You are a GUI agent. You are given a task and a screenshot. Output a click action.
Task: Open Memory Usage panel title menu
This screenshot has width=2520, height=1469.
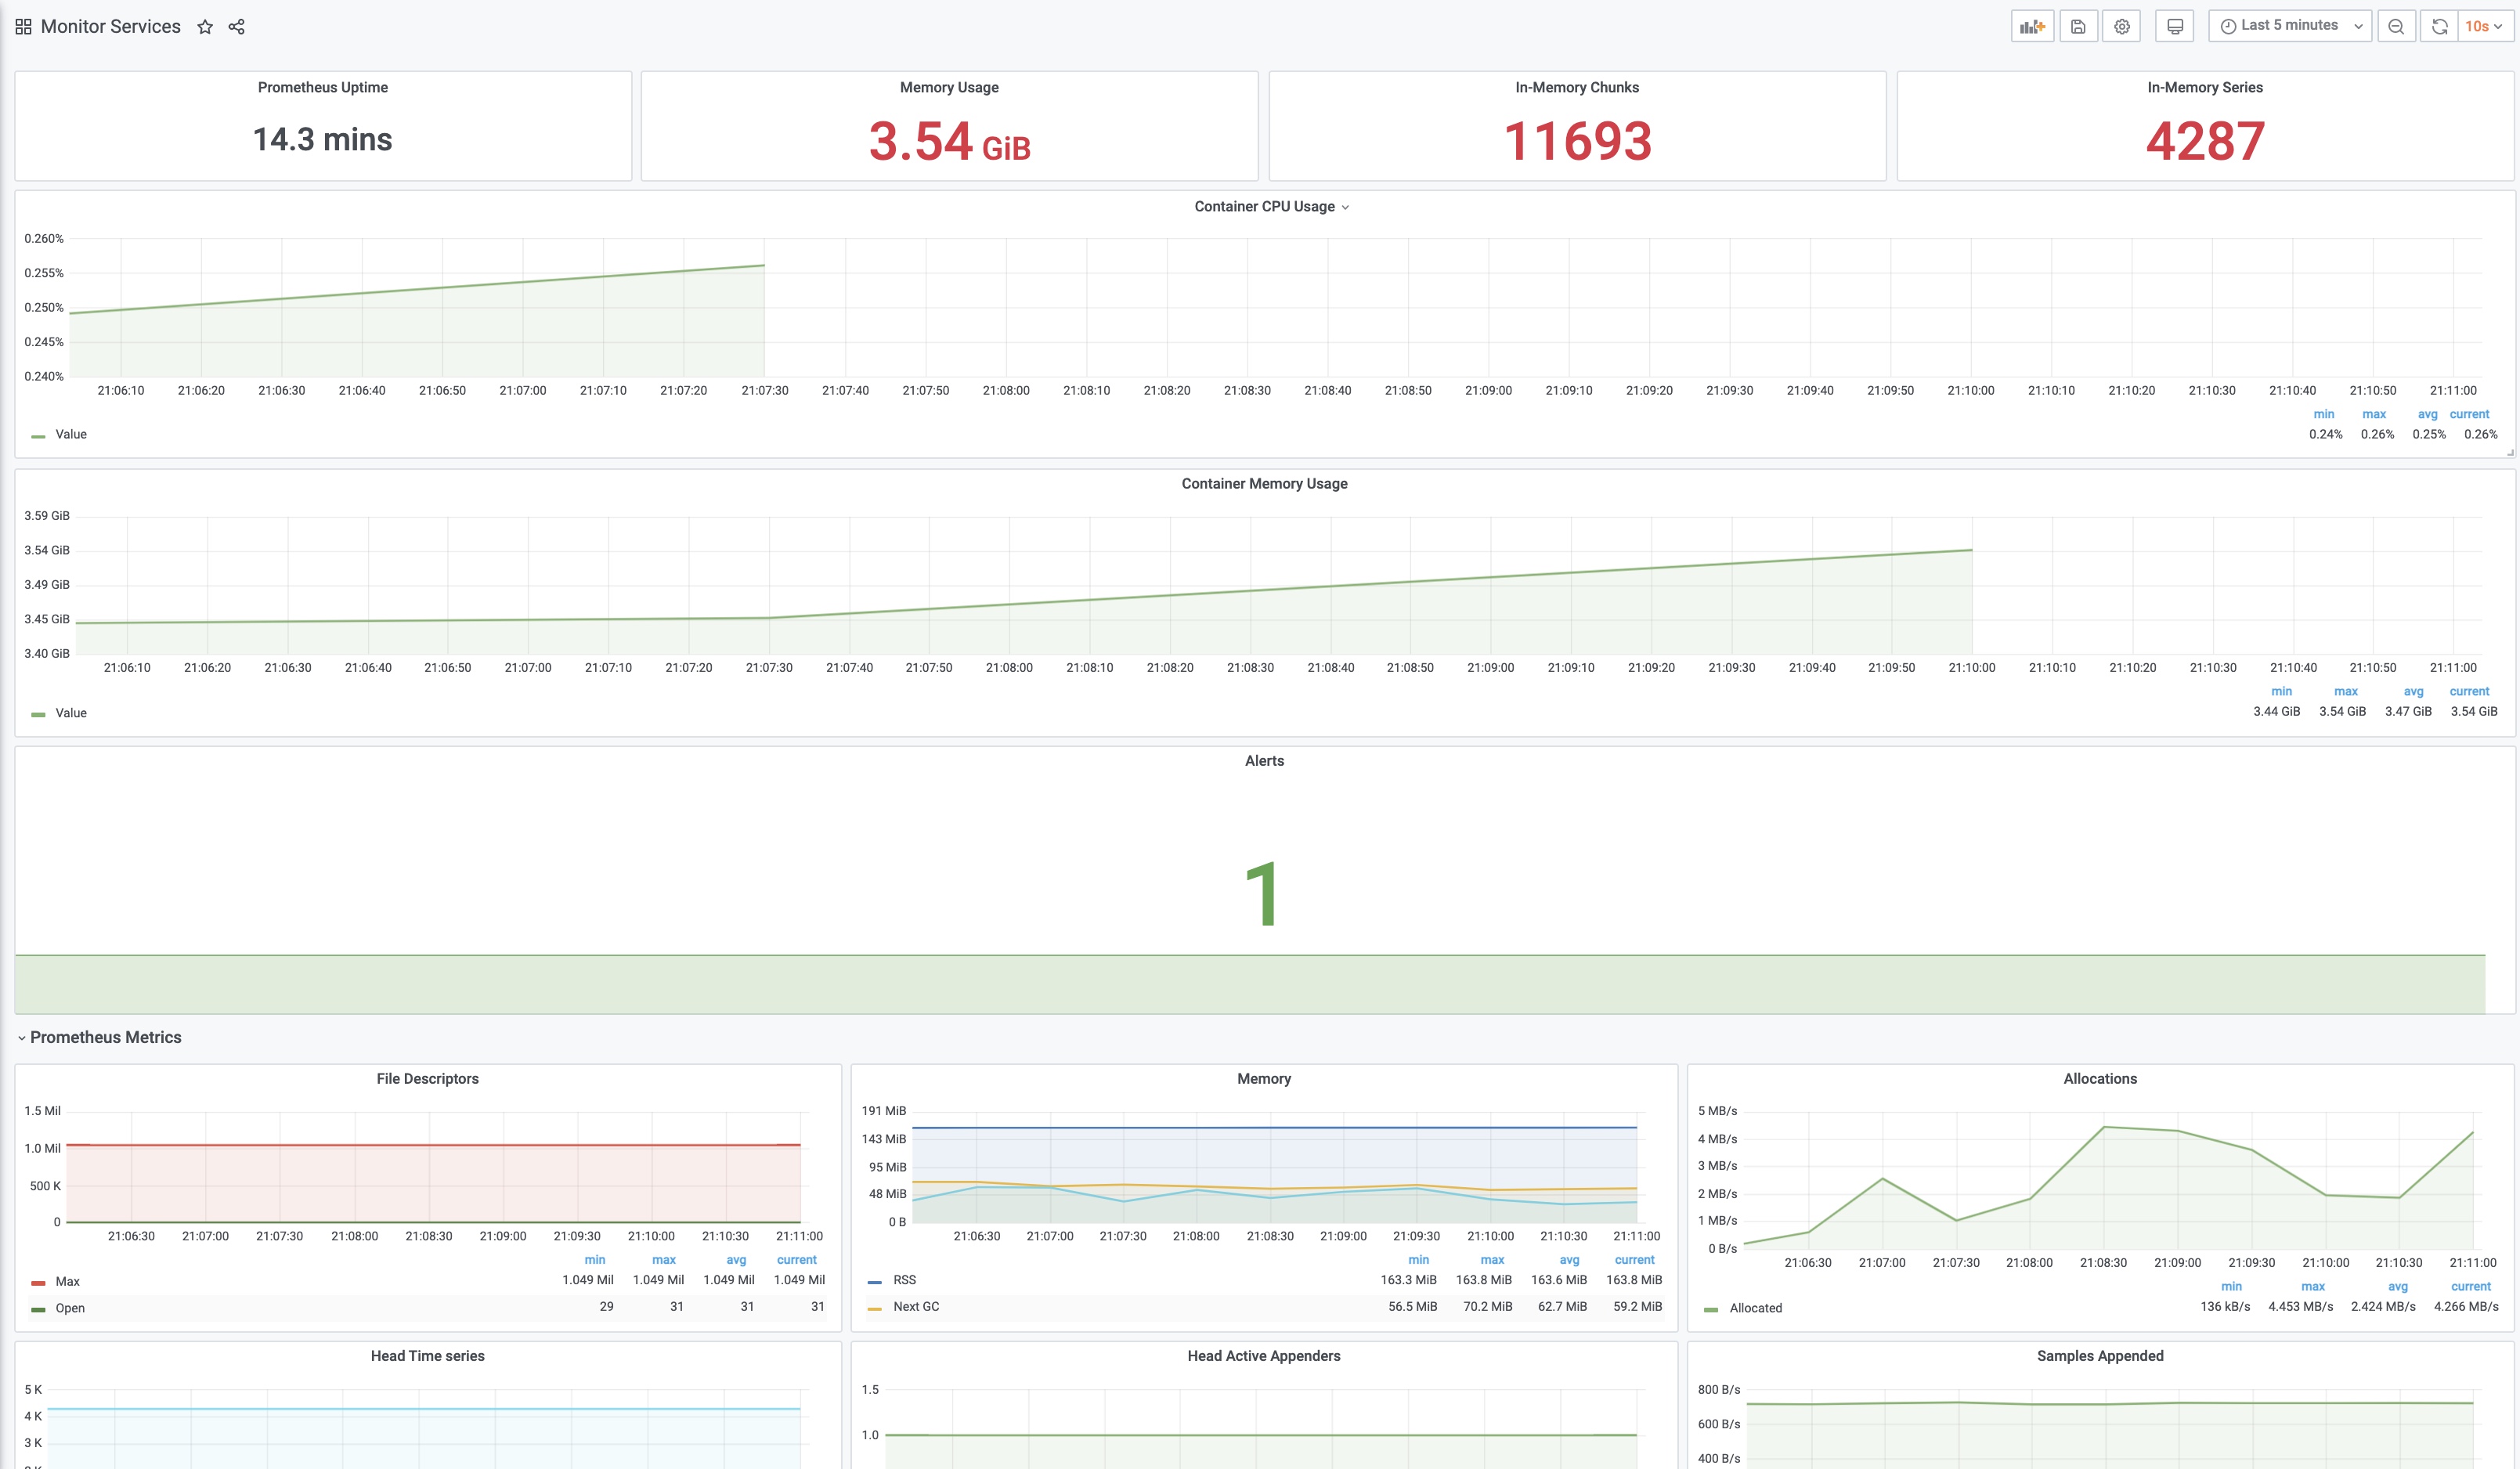pyautogui.click(x=949, y=88)
